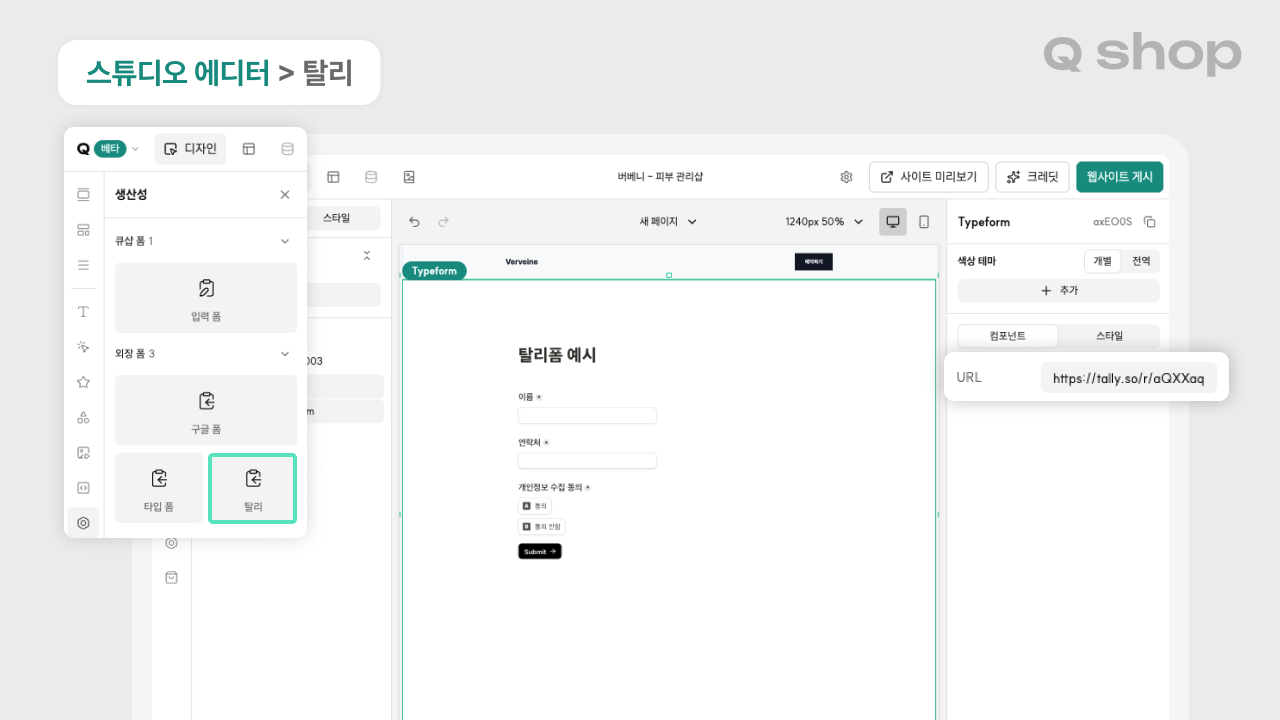1280x720 pixels.
Task: Open the 스타일 tab next to 컴포넌트
Action: [x=1109, y=336]
